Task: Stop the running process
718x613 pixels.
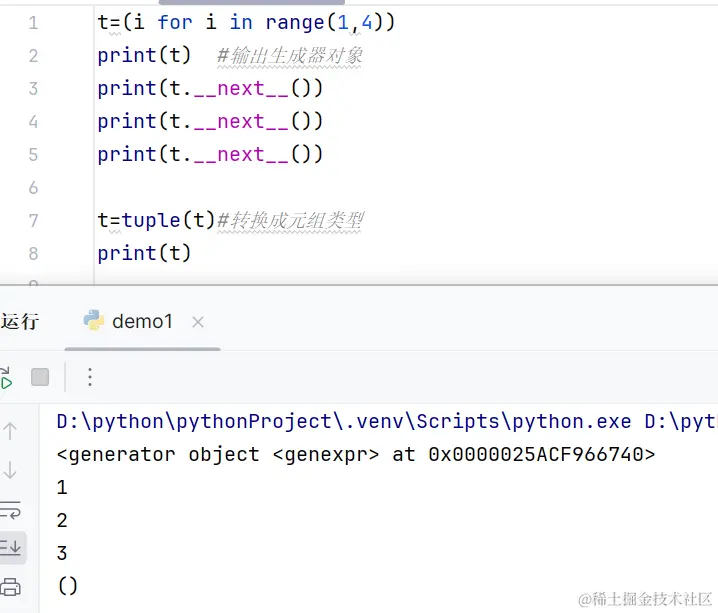Action: (40, 377)
